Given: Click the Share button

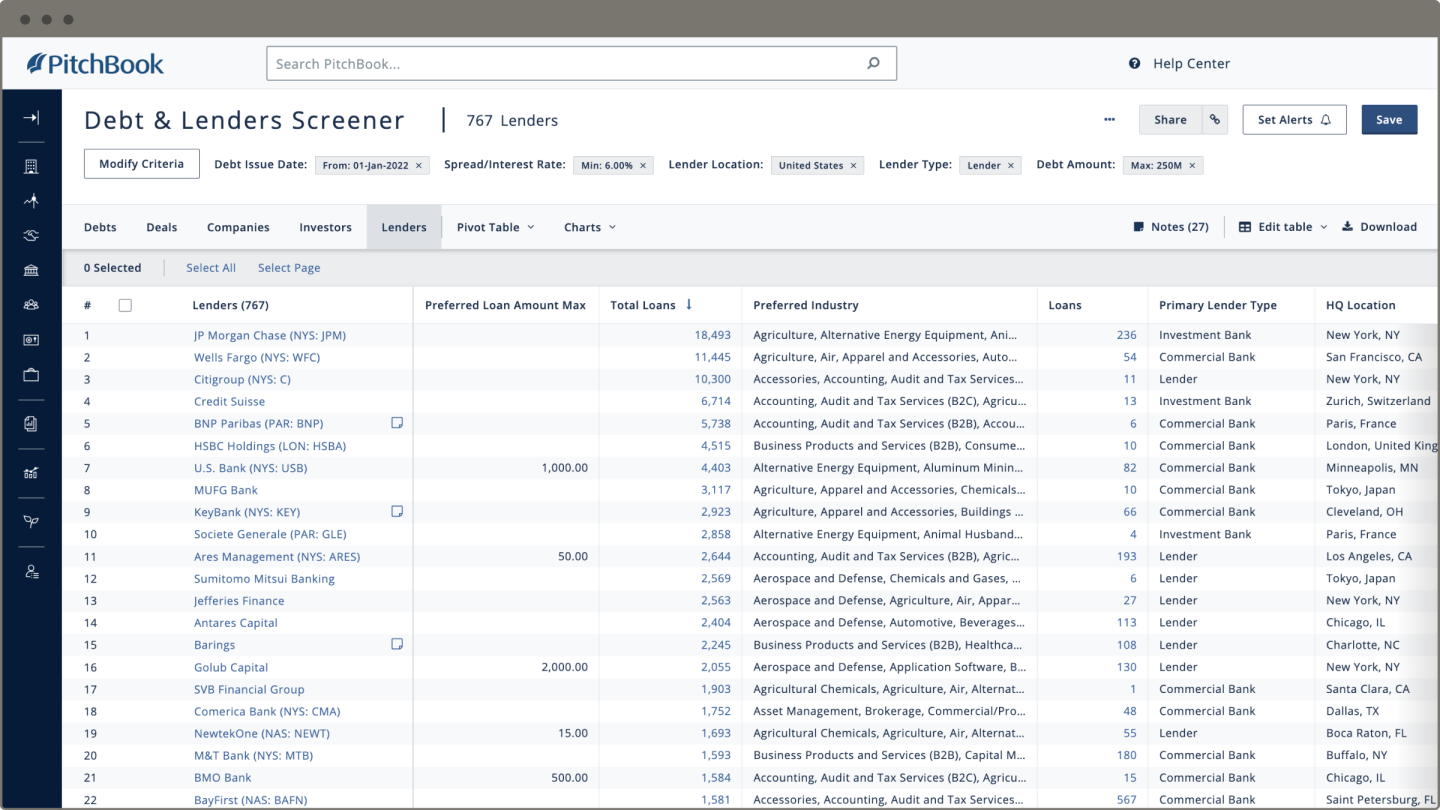Looking at the screenshot, I should (1171, 120).
